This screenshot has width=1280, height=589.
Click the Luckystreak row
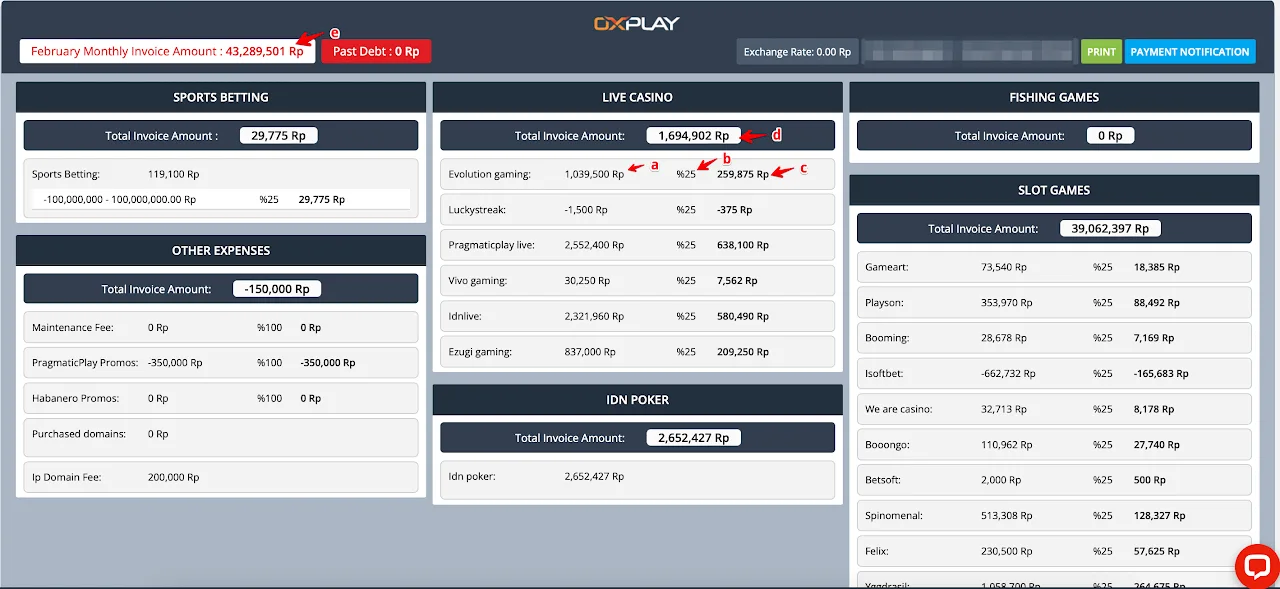coord(637,210)
